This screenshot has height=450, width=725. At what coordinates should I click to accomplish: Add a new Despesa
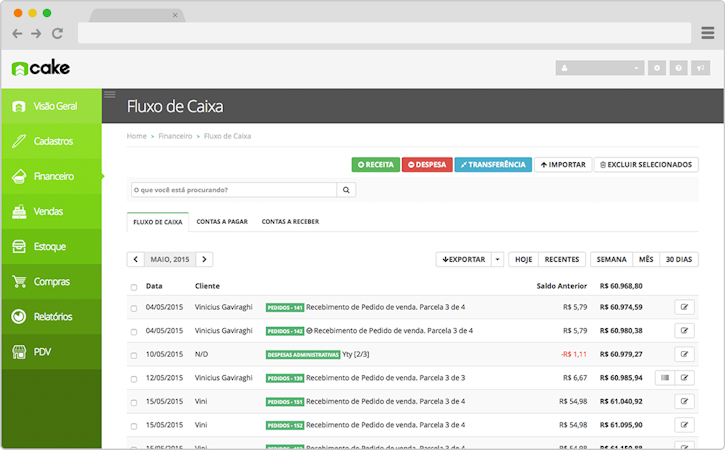pos(427,165)
